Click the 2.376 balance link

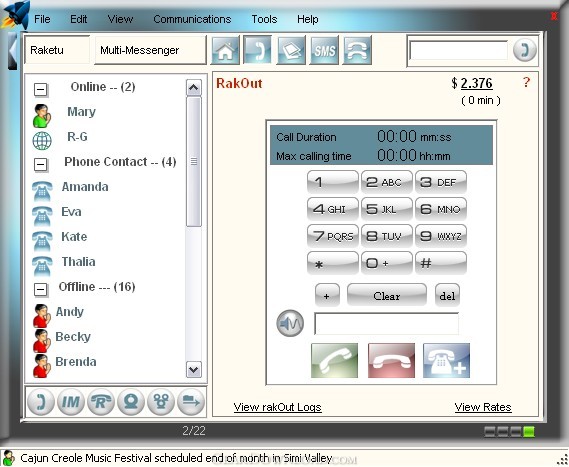476,83
